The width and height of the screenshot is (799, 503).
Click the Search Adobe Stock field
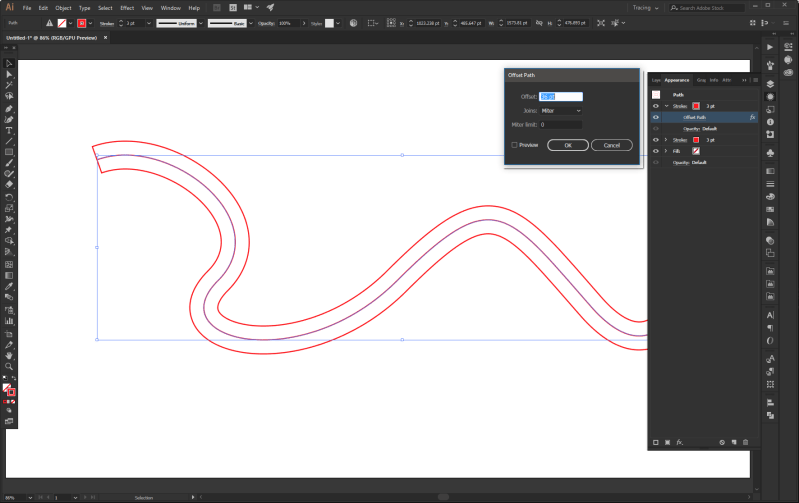pyautogui.click(x=707, y=8)
